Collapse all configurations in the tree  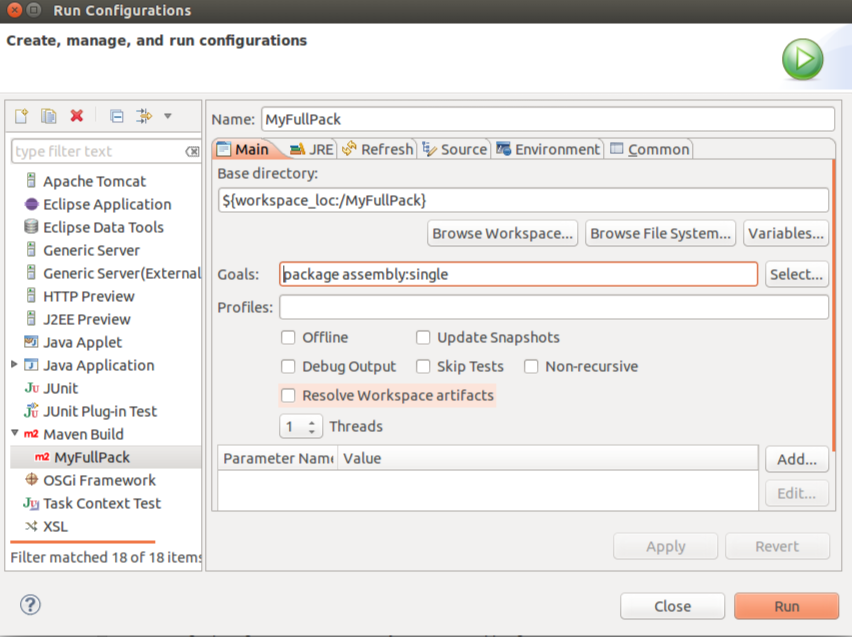(x=116, y=116)
